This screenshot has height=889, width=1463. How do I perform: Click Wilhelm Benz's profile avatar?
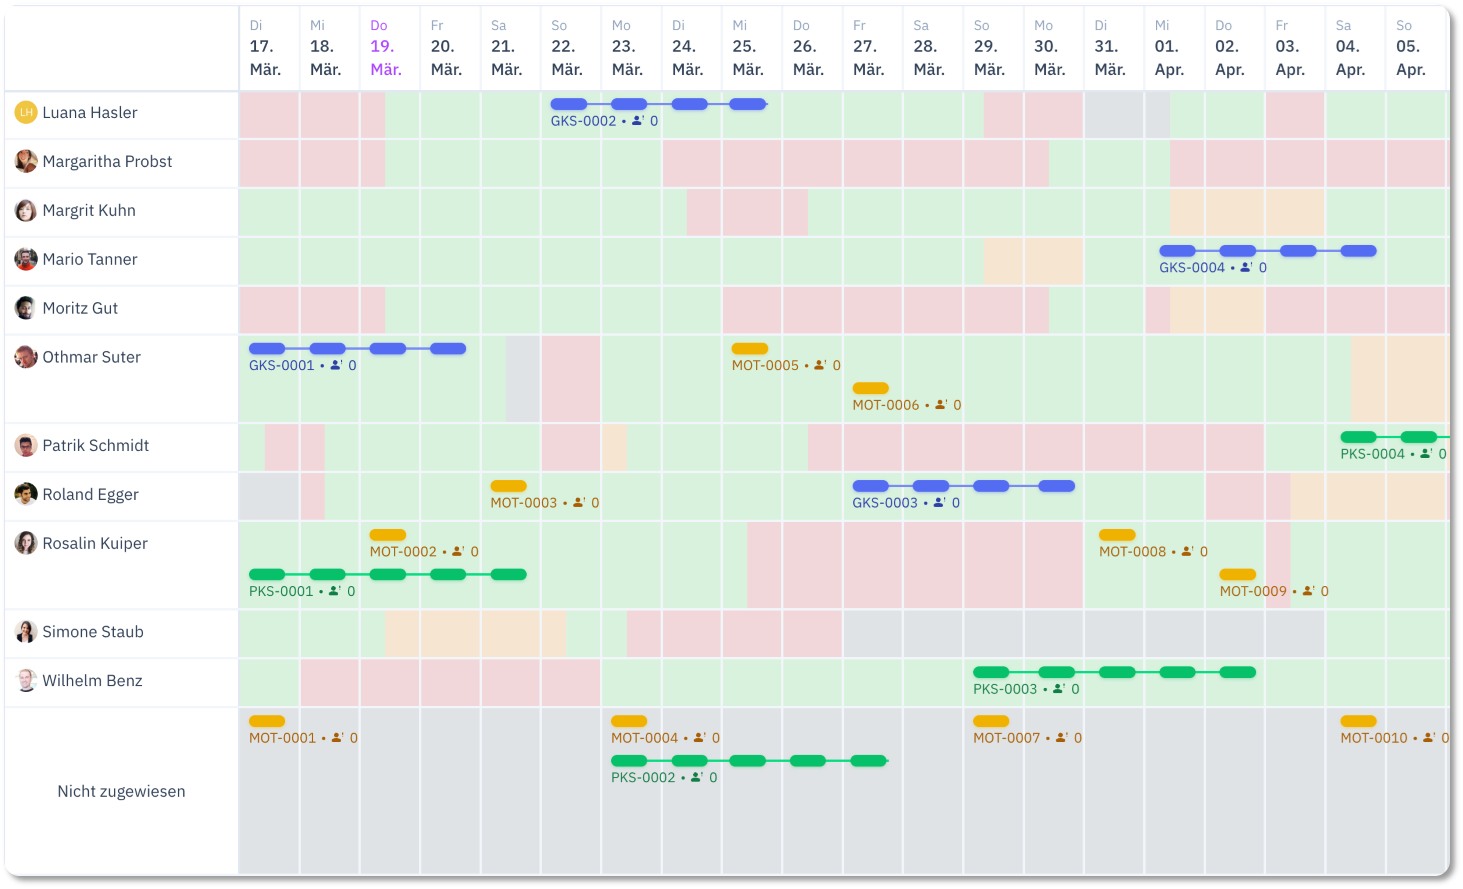[26, 681]
